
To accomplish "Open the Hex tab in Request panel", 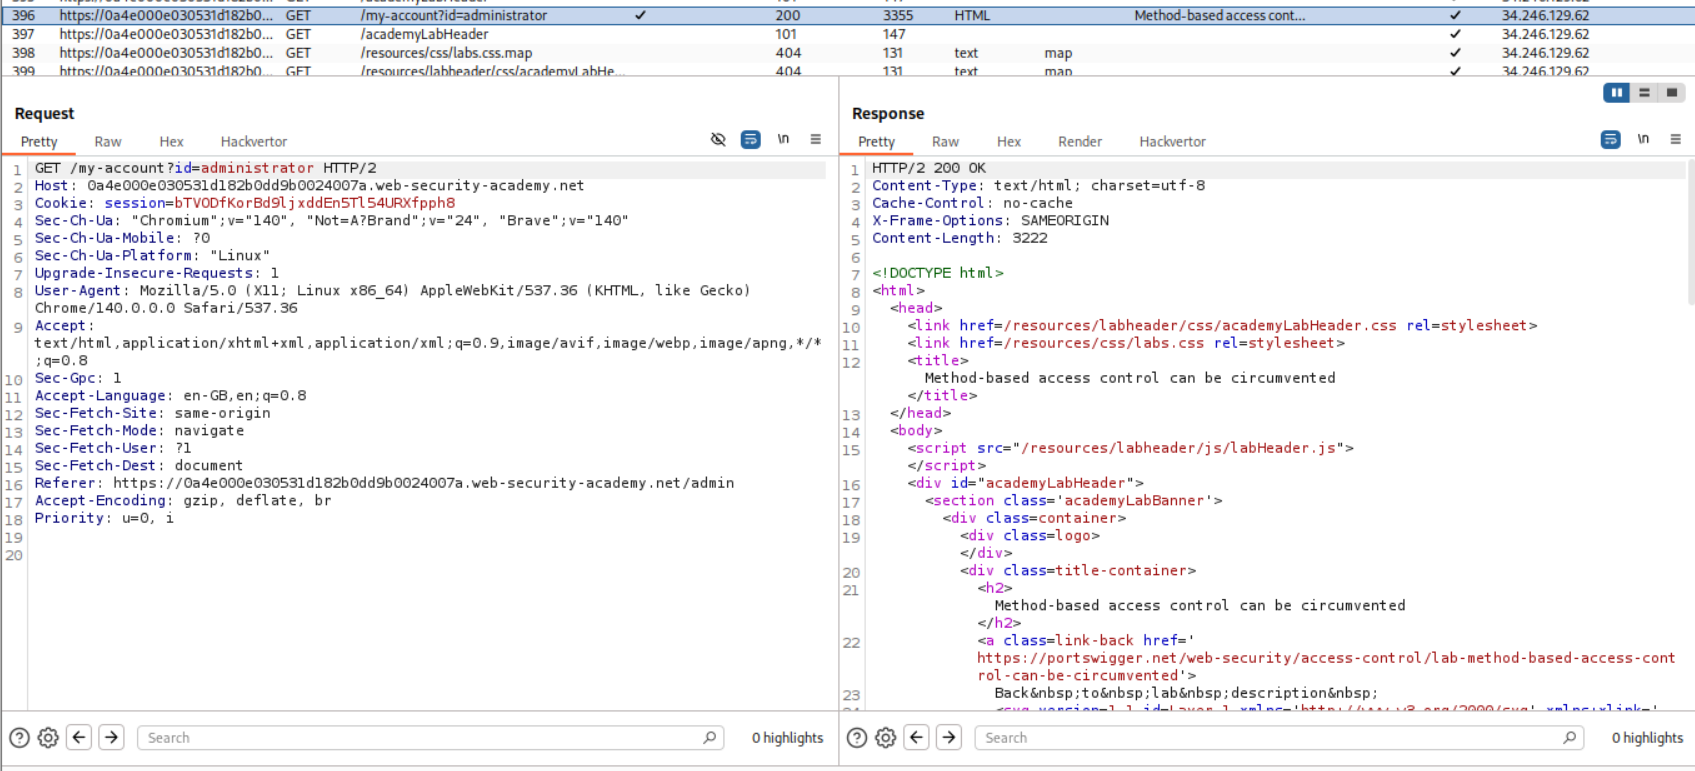I will point(171,142).
